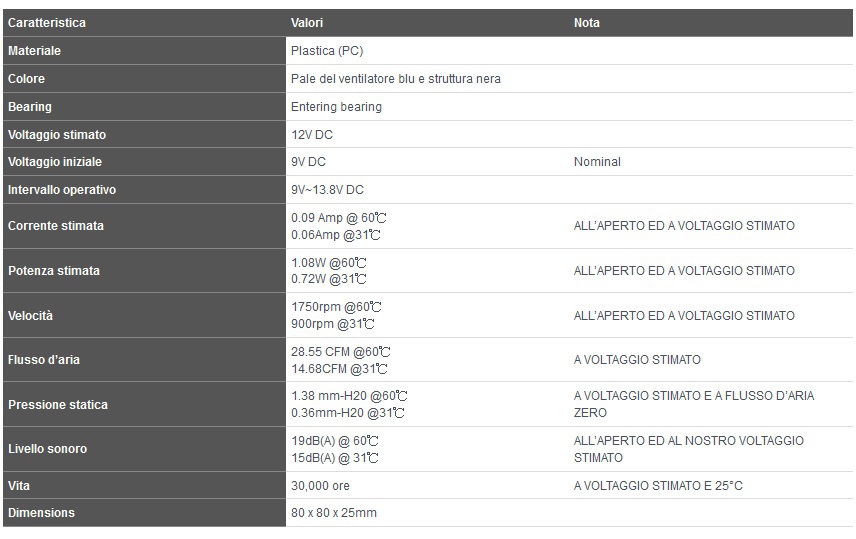Image resolution: width=856 pixels, height=539 pixels.
Task: Click the 1.08W @60℃ power value
Action: [x=329, y=263]
